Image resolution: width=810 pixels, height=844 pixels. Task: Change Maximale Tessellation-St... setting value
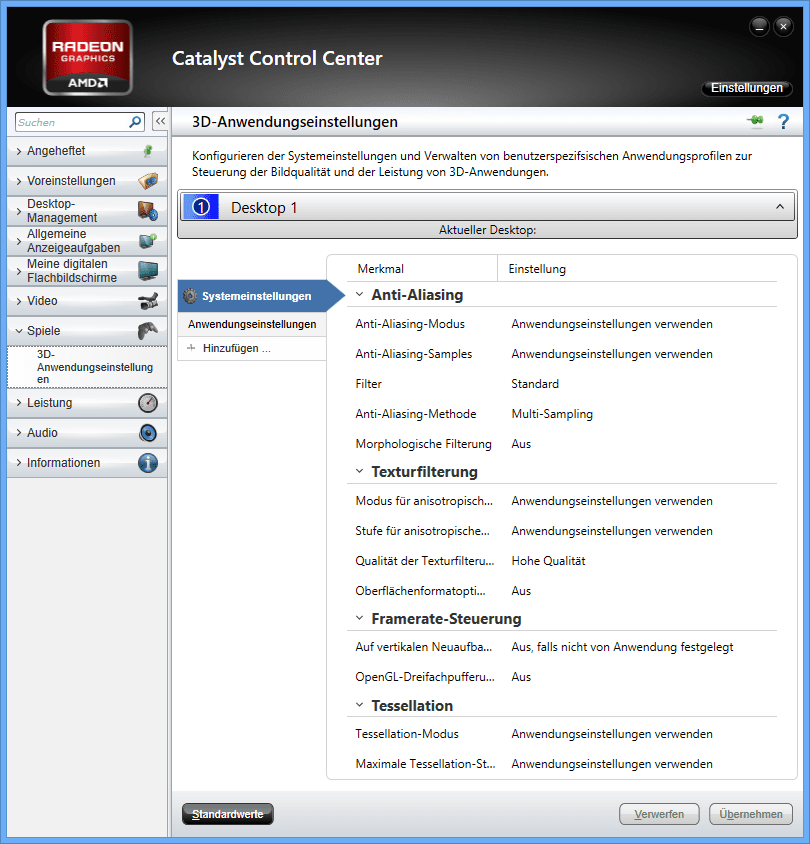612,764
